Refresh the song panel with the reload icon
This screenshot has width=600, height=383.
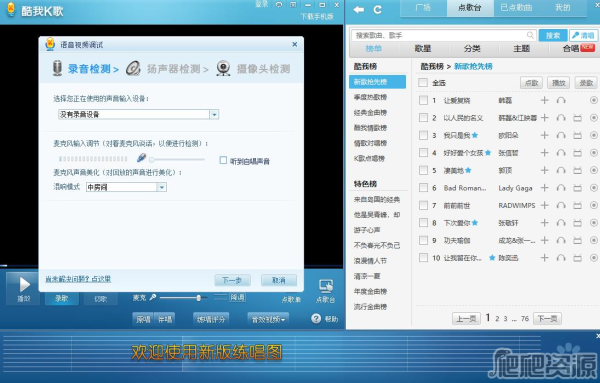click(x=378, y=10)
